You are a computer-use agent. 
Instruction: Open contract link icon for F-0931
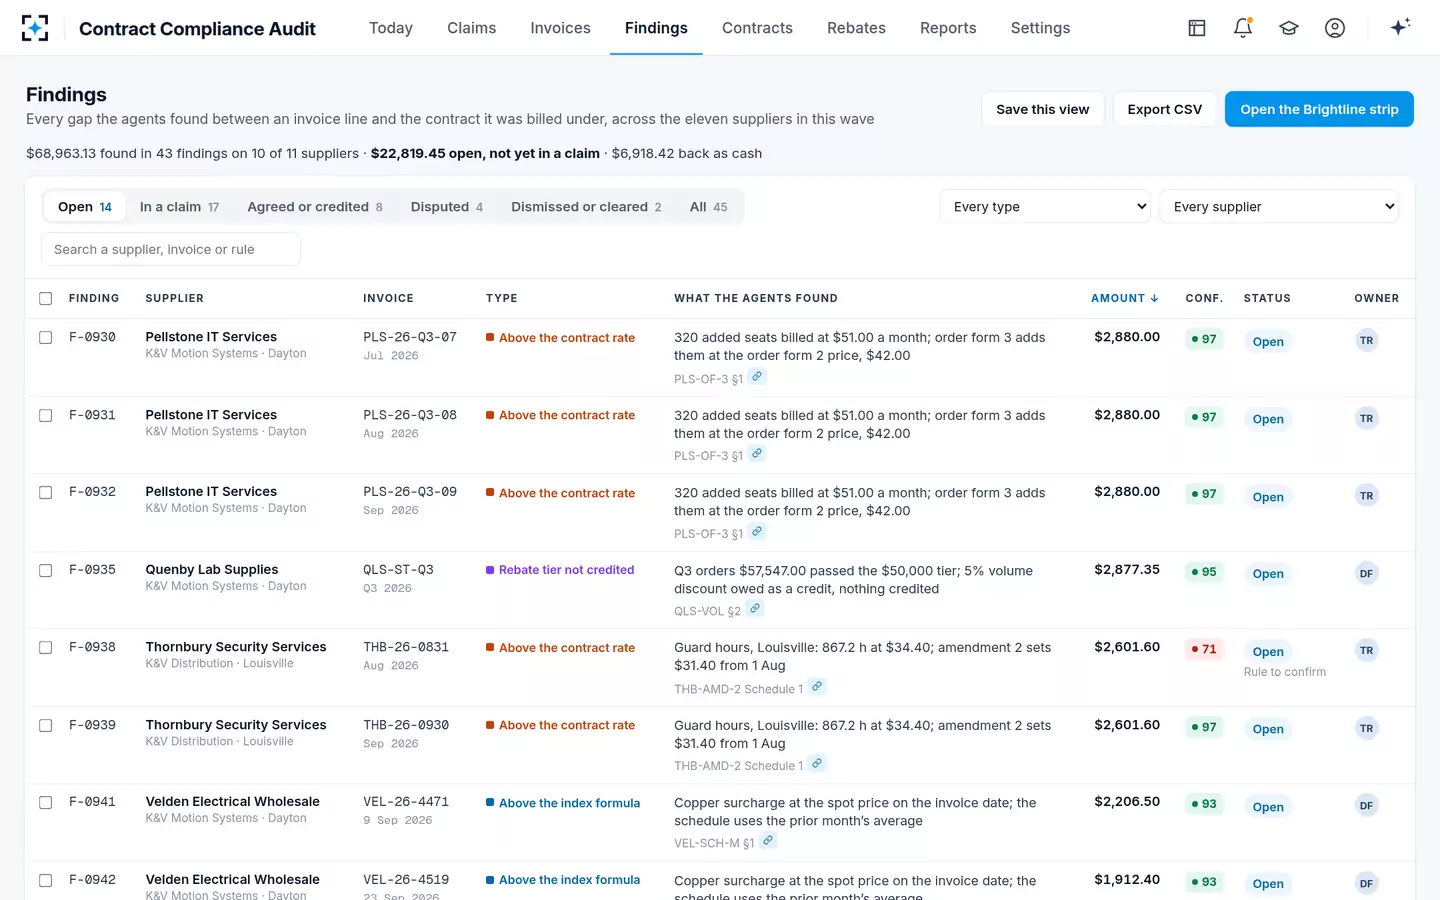tap(758, 454)
